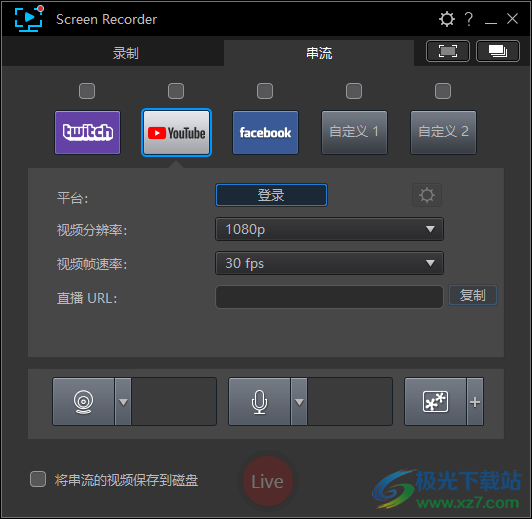The height and width of the screenshot is (519, 532).
Task: Check 将串流的视频保存到磁盘 checkbox
Action: coord(38,479)
